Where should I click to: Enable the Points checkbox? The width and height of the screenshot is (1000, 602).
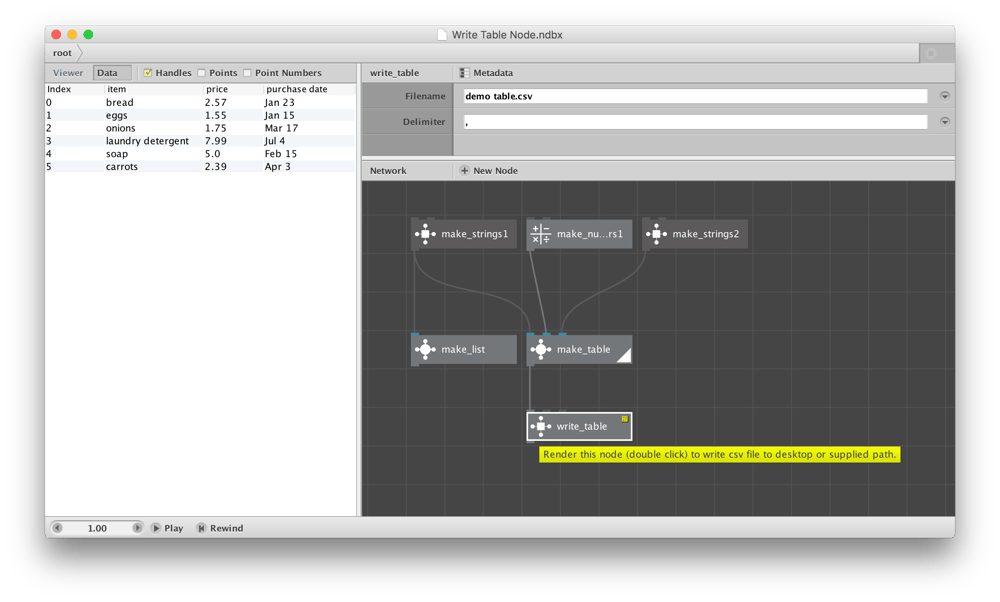pyautogui.click(x=202, y=73)
